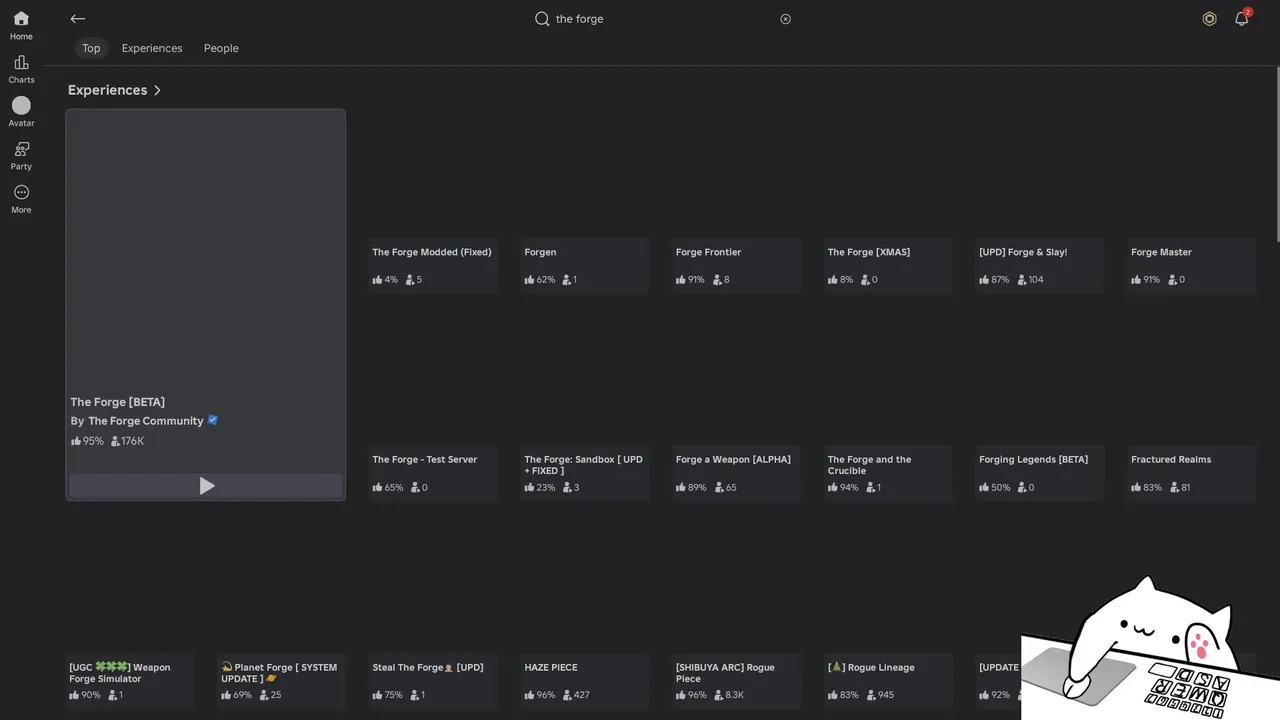Switch to the Experiences tab

point(152,48)
